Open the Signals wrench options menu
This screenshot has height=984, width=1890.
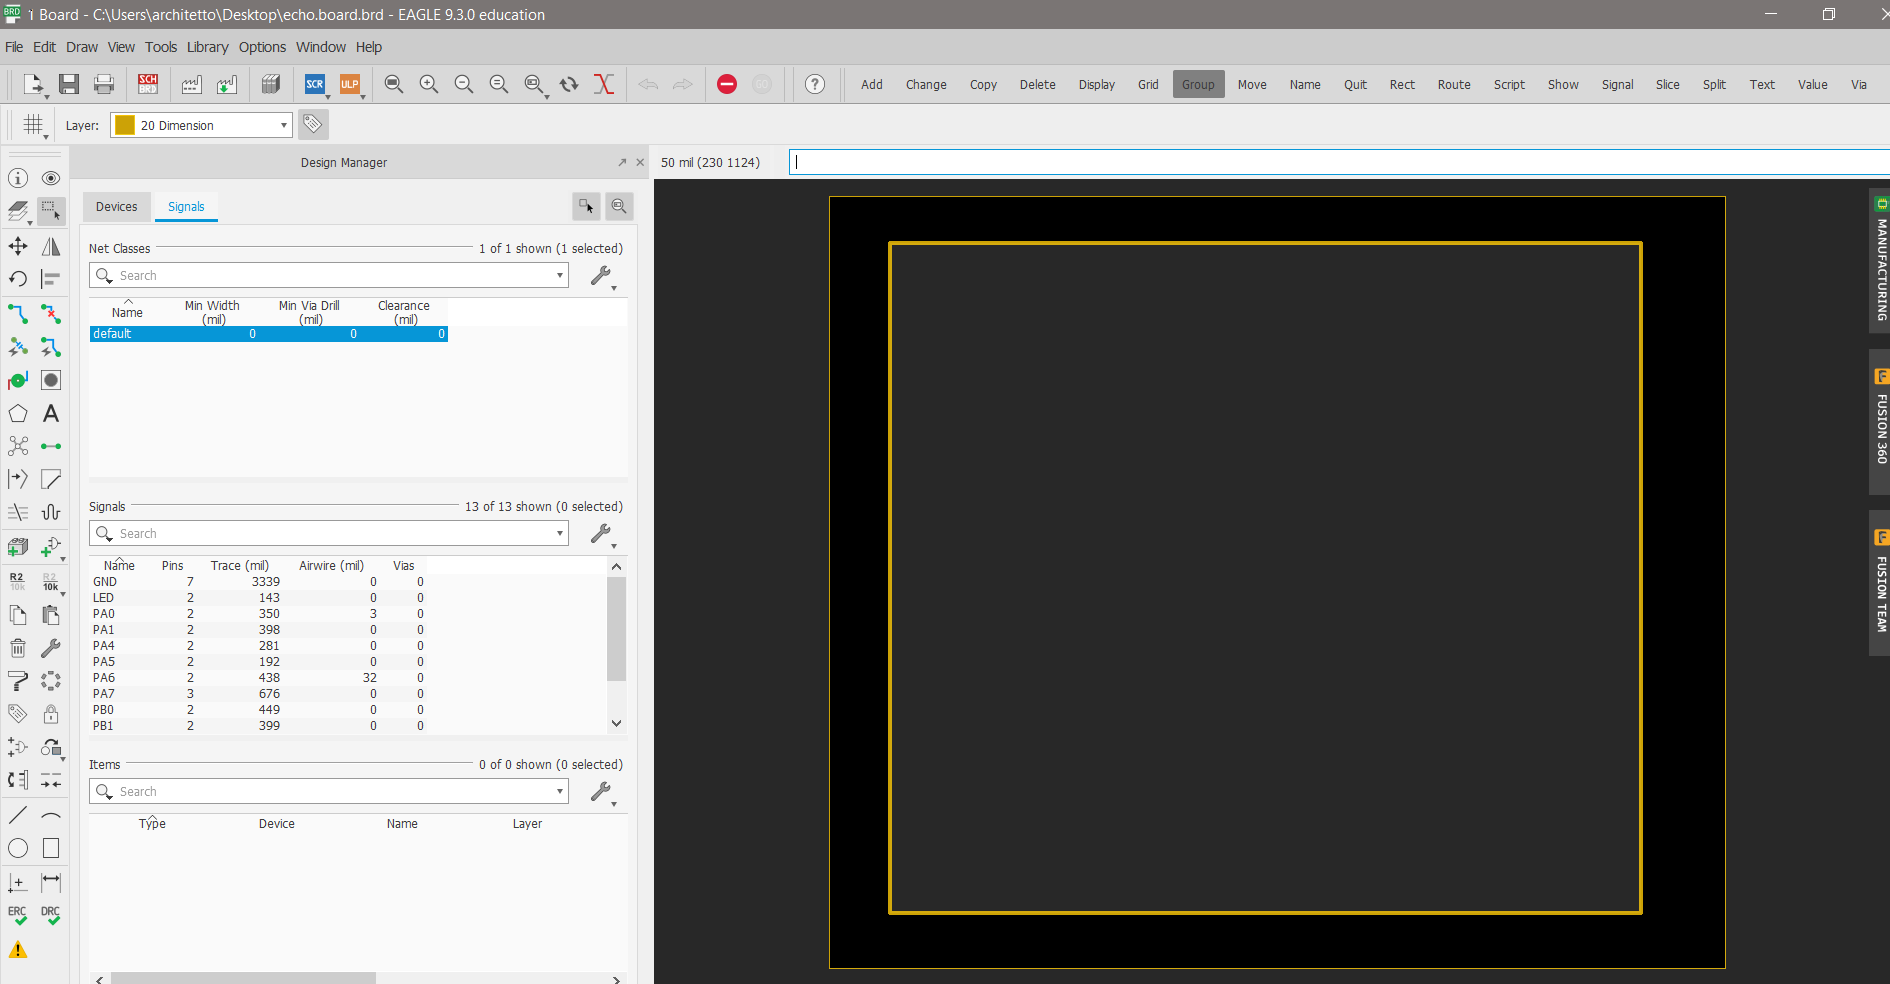click(602, 534)
